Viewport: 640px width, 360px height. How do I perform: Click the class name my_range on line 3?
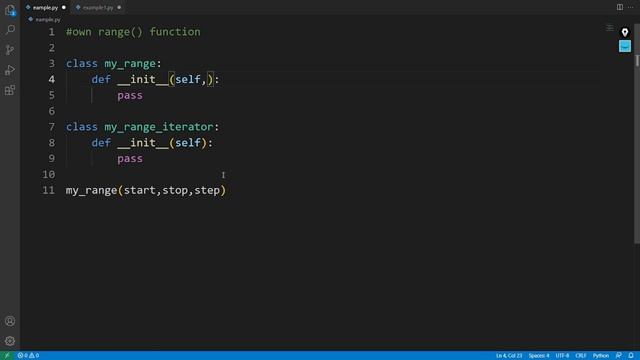click(130, 64)
